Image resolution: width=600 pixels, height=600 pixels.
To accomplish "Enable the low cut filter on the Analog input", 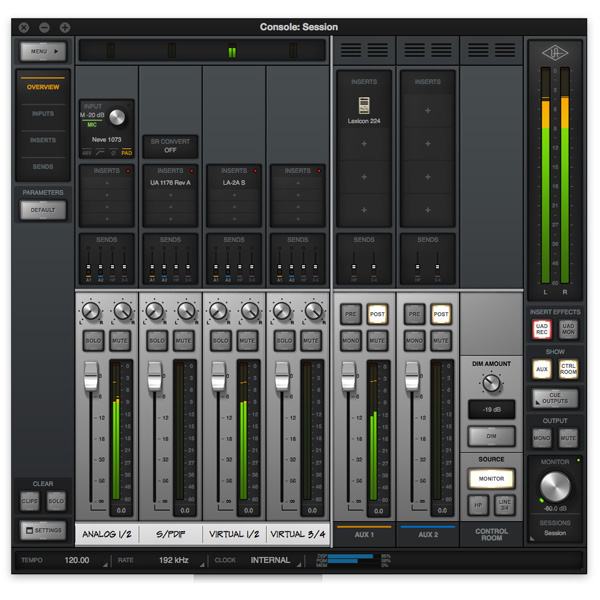I will coord(100,153).
